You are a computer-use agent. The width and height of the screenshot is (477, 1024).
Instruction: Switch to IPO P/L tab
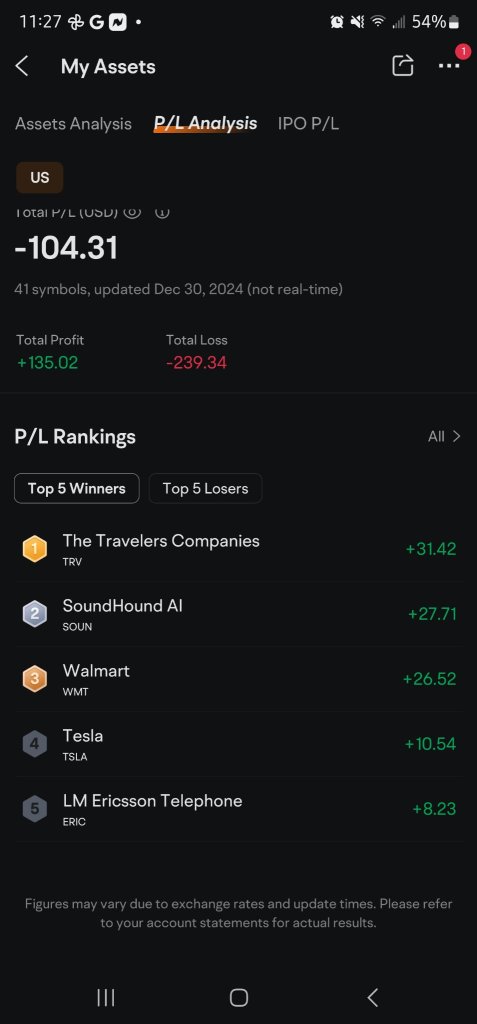308,123
